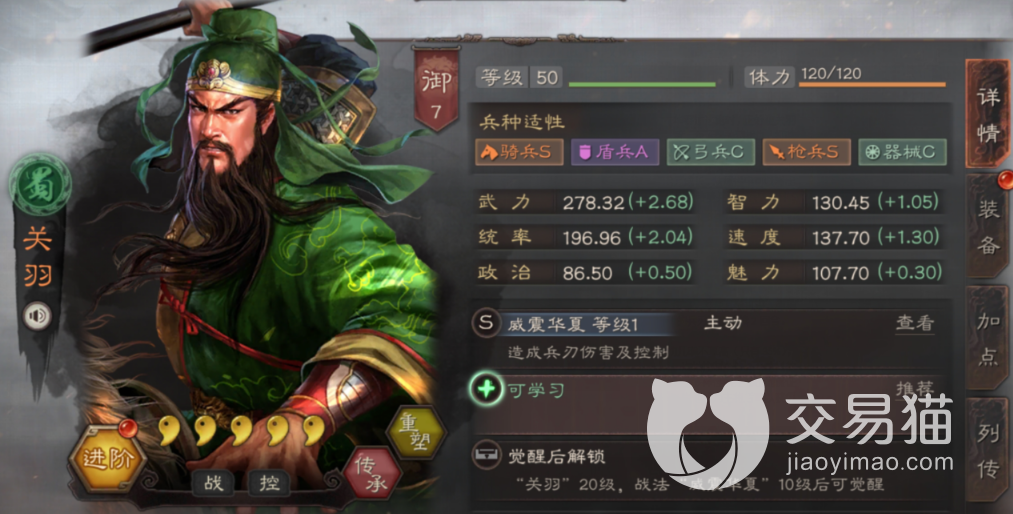
Task: Open the 列传 biography tab
Action: tap(987, 450)
